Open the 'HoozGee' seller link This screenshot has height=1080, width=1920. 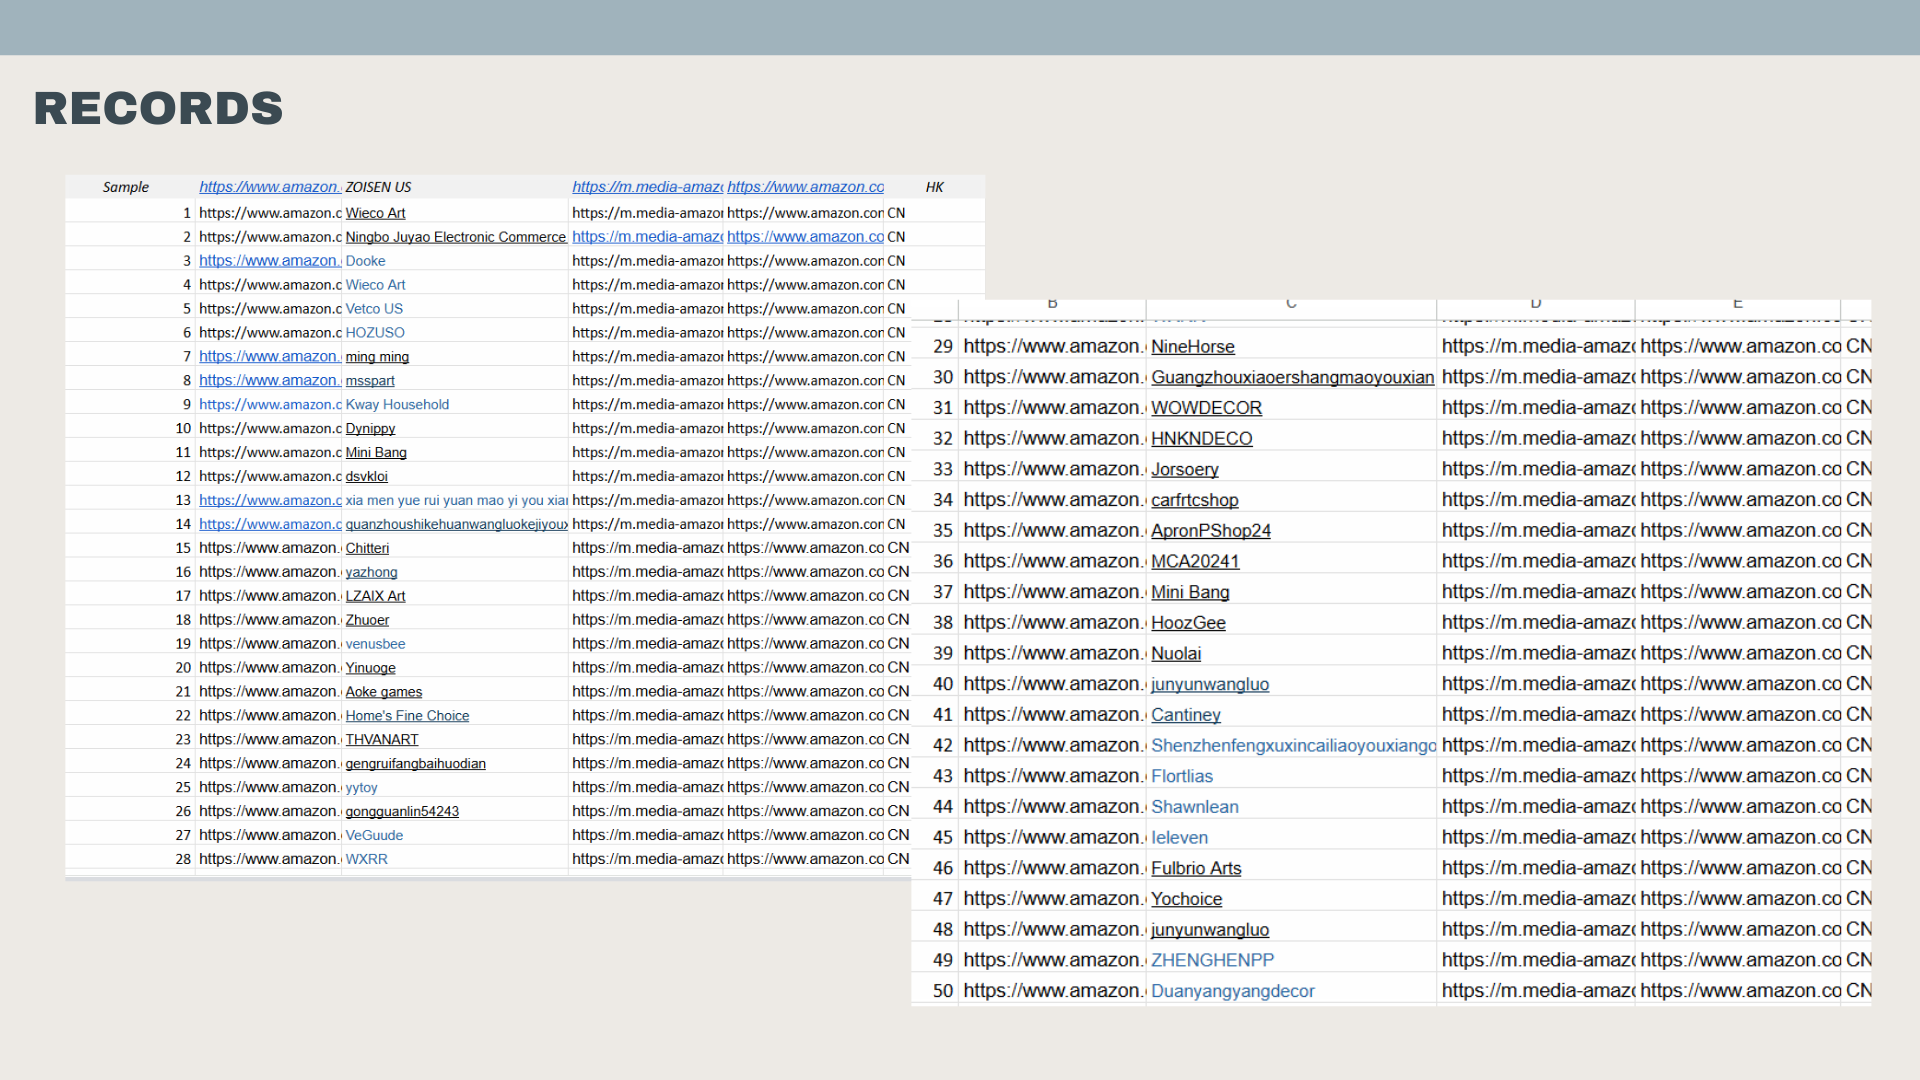pos(1188,623)
